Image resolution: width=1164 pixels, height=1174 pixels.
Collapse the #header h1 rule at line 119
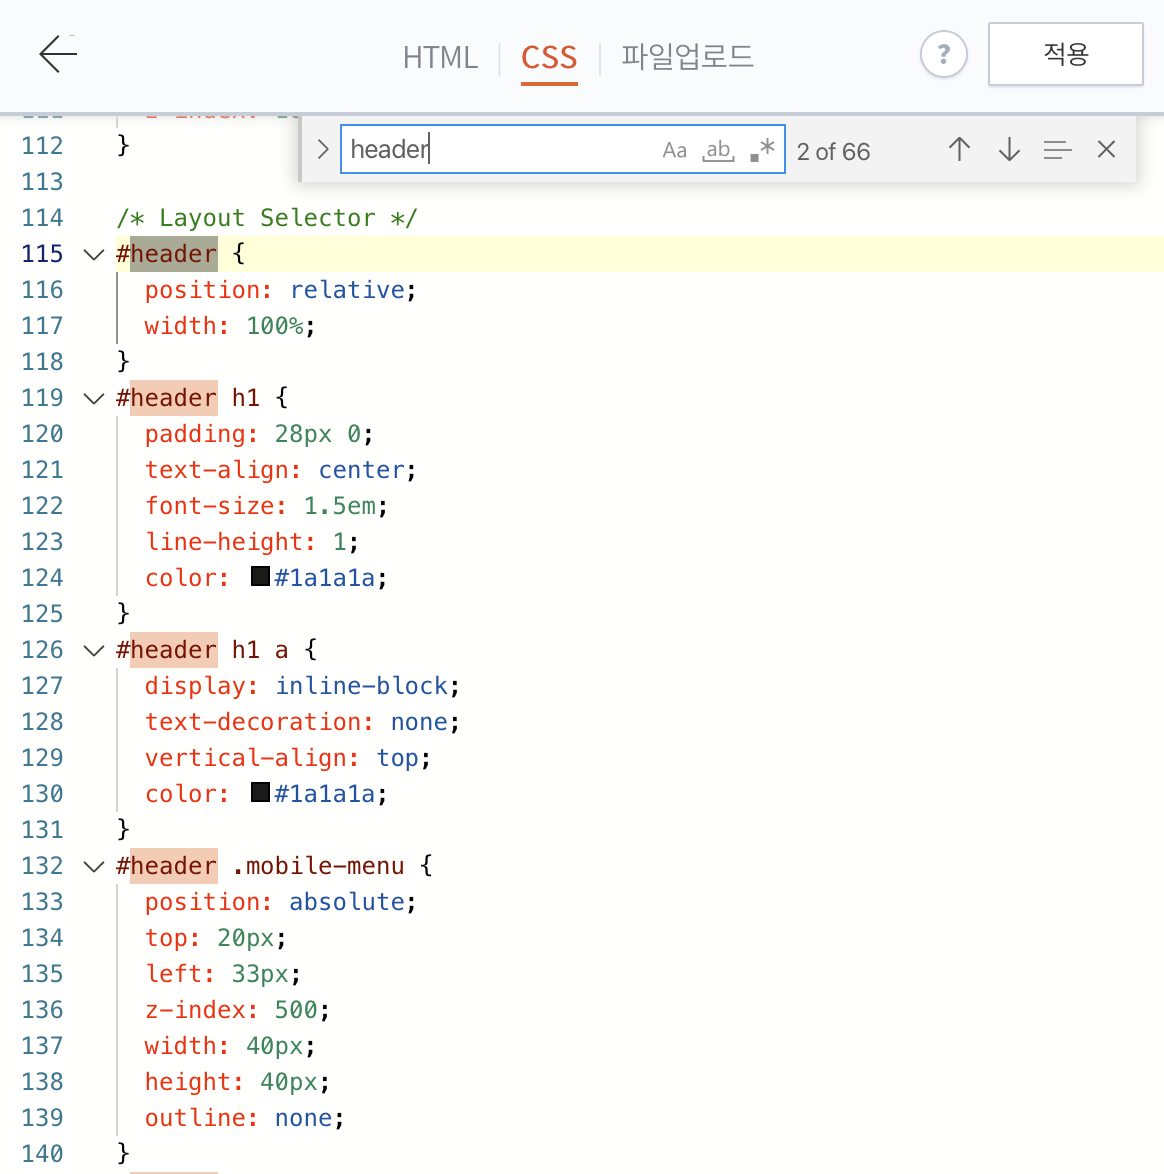[x=94, y=398]
